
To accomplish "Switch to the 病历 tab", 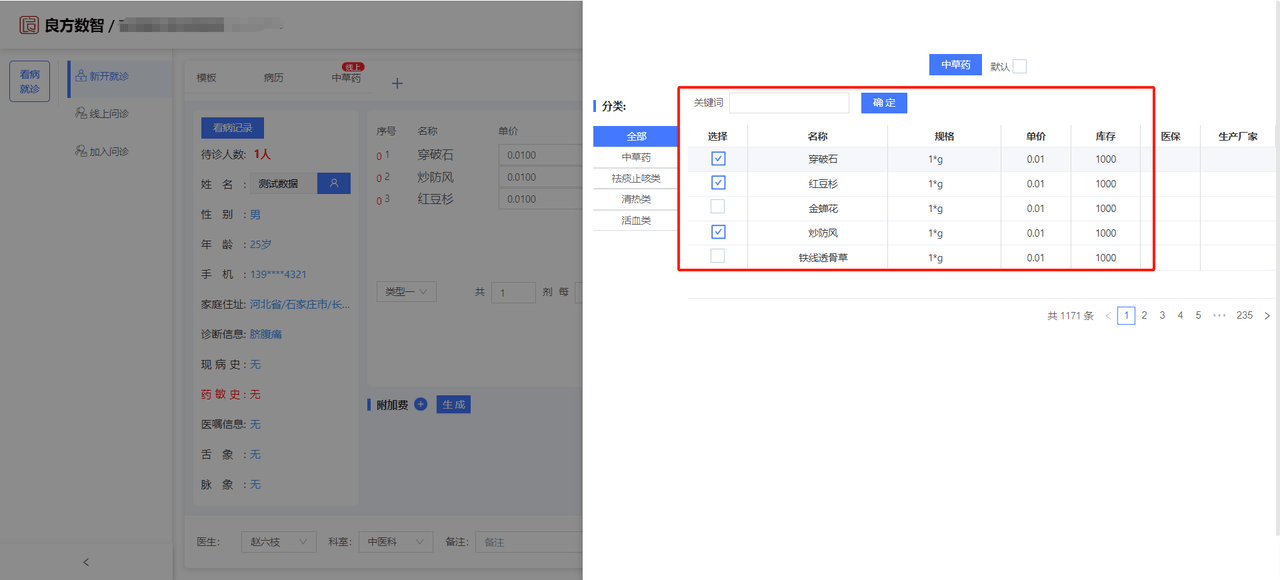I will [273, 78].
